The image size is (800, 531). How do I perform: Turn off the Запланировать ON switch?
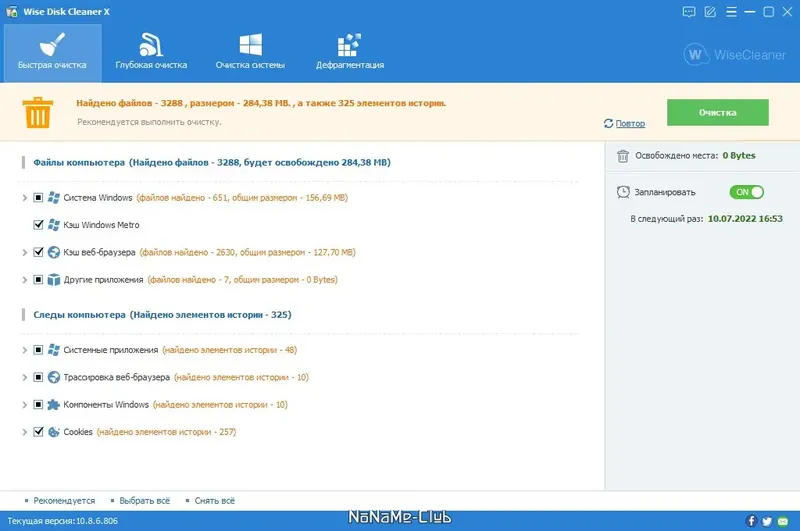click(x=746, y=192)
